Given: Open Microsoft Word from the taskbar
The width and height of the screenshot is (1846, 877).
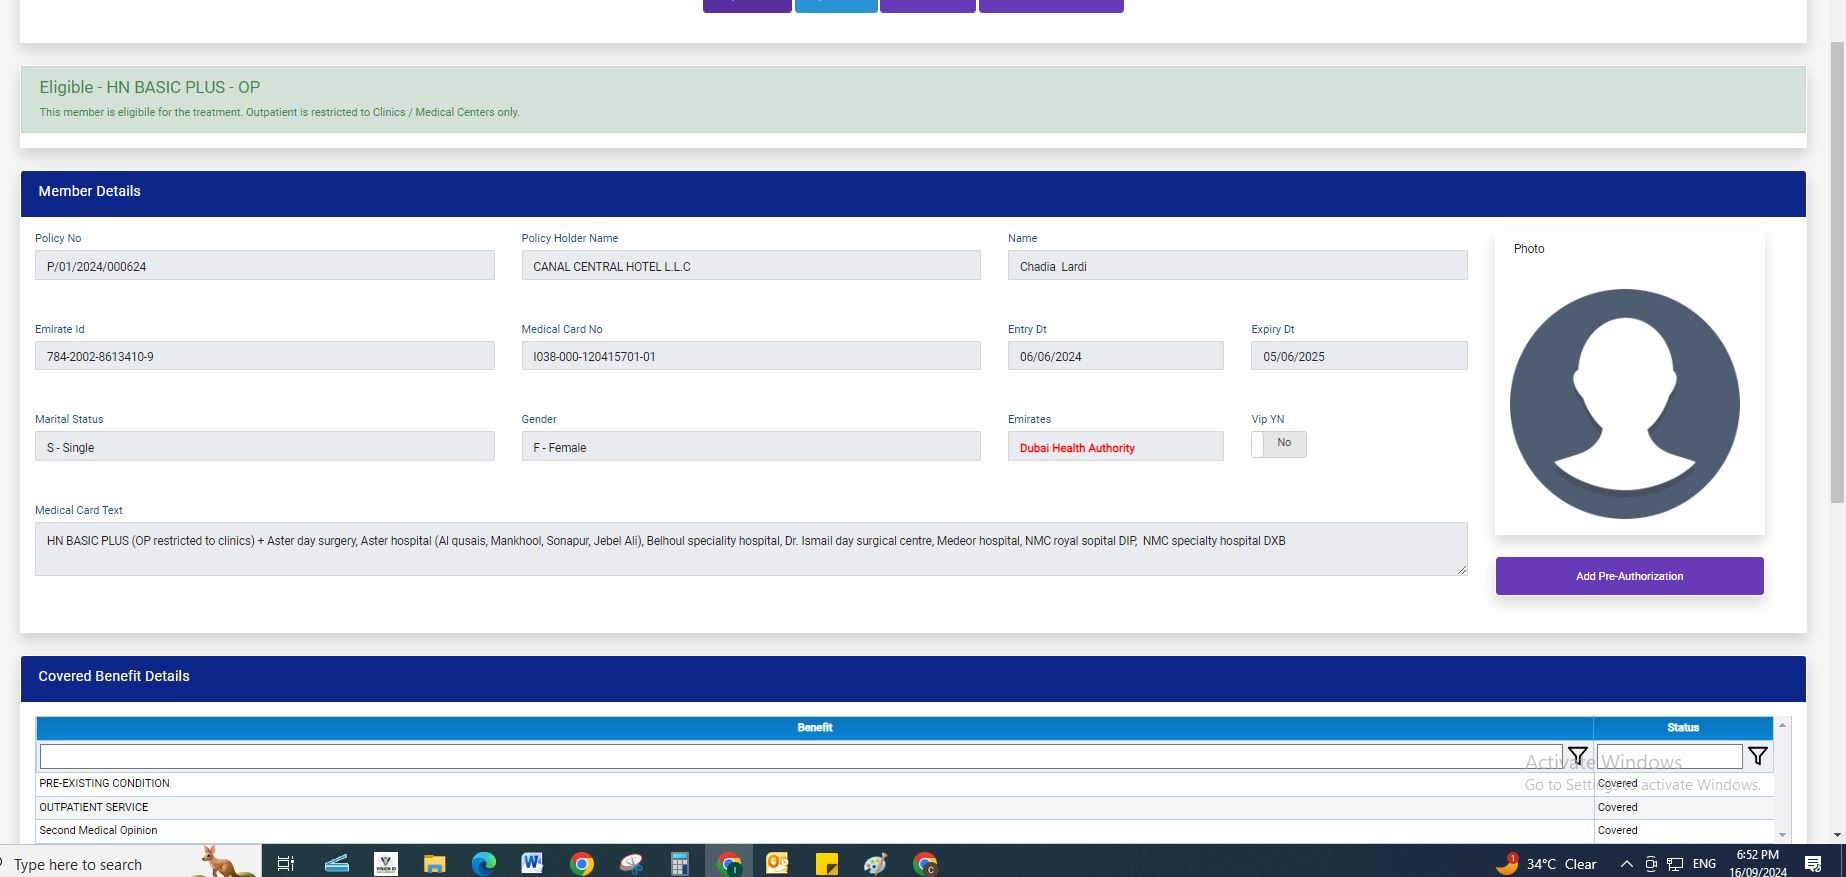Looking at the screenshot, I should point(532,863).
